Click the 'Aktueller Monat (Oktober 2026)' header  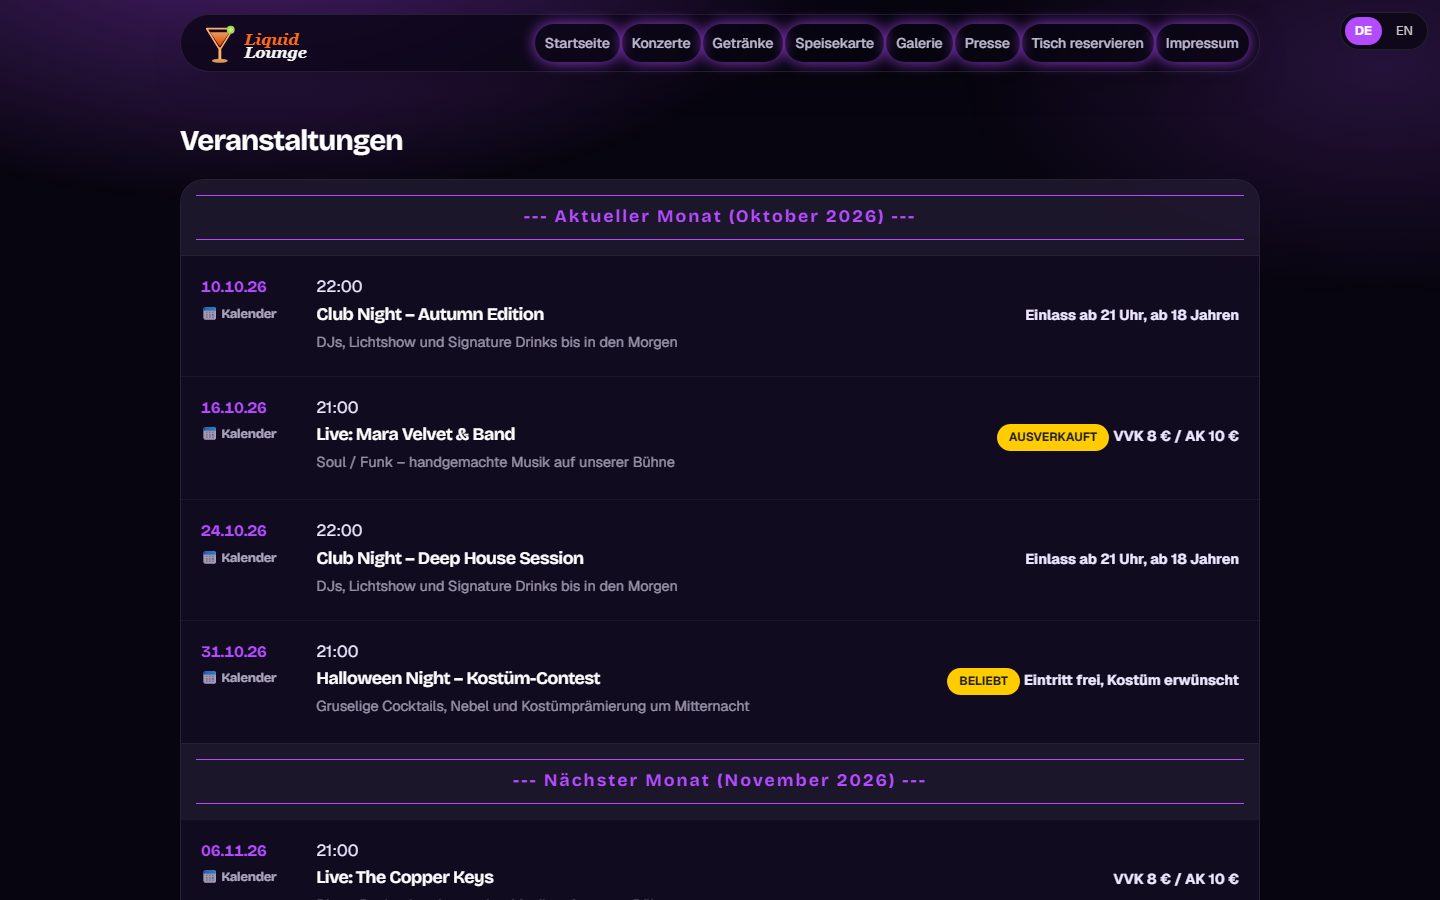(x=720, y=216)
